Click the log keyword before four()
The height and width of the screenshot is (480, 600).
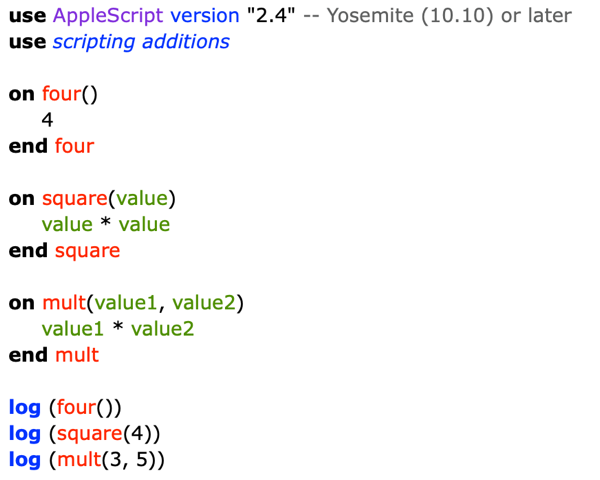point(25,408)
